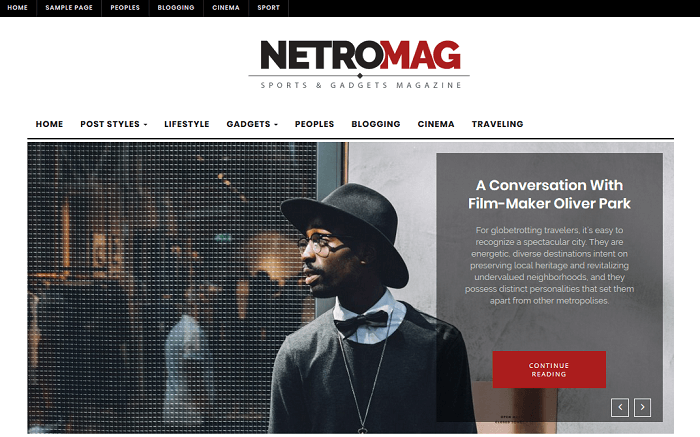700x437 pixels.
Task: Select Blogging in the top black bar
Action: click(x=176, y=8)
